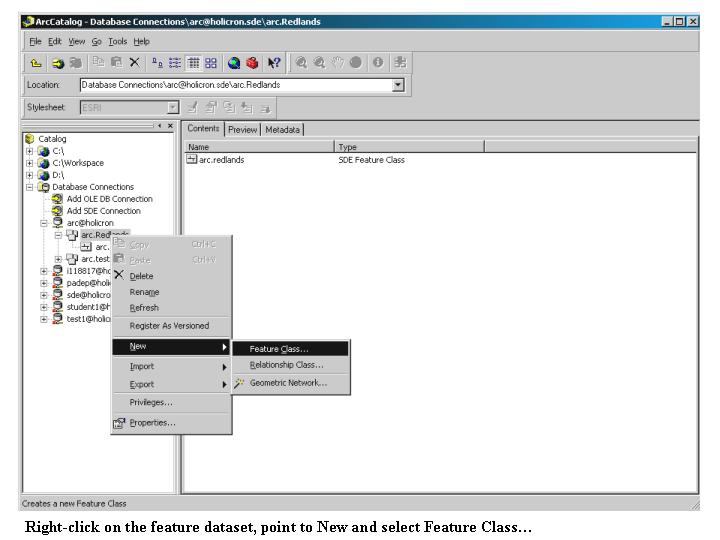Expand the D:\ drive node
The height and width of the screenshot is (540, 720).
point(30,175)
